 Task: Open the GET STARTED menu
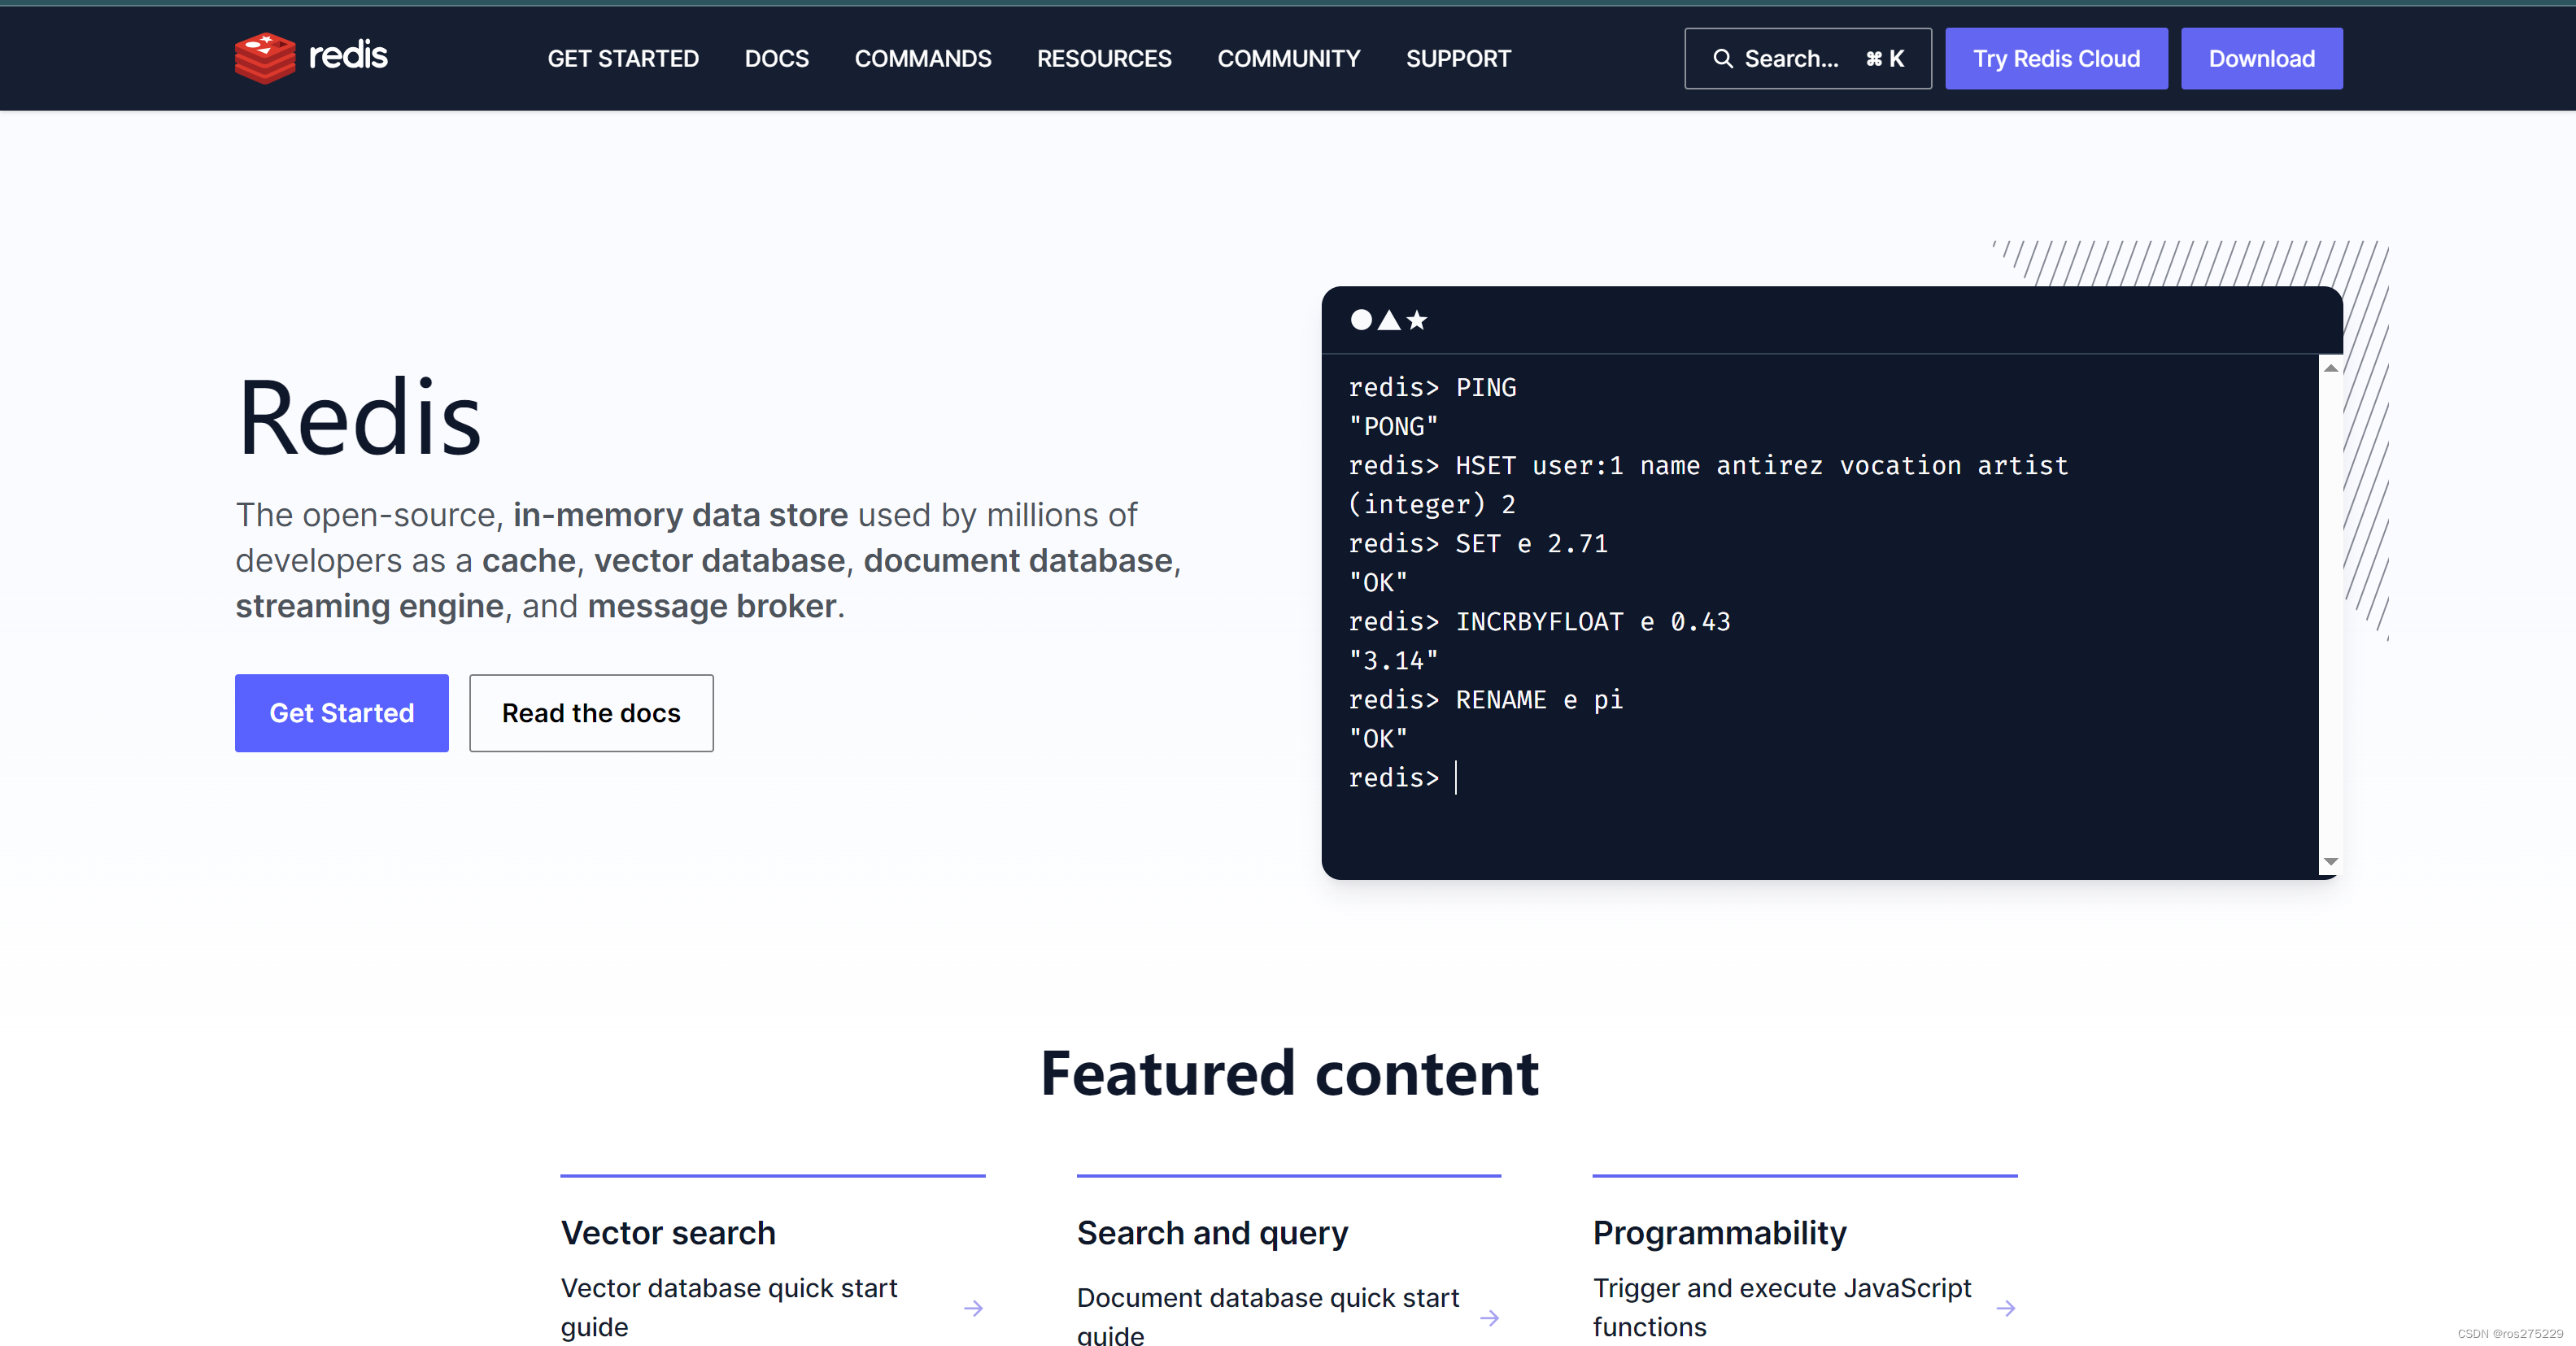[623, 59]
